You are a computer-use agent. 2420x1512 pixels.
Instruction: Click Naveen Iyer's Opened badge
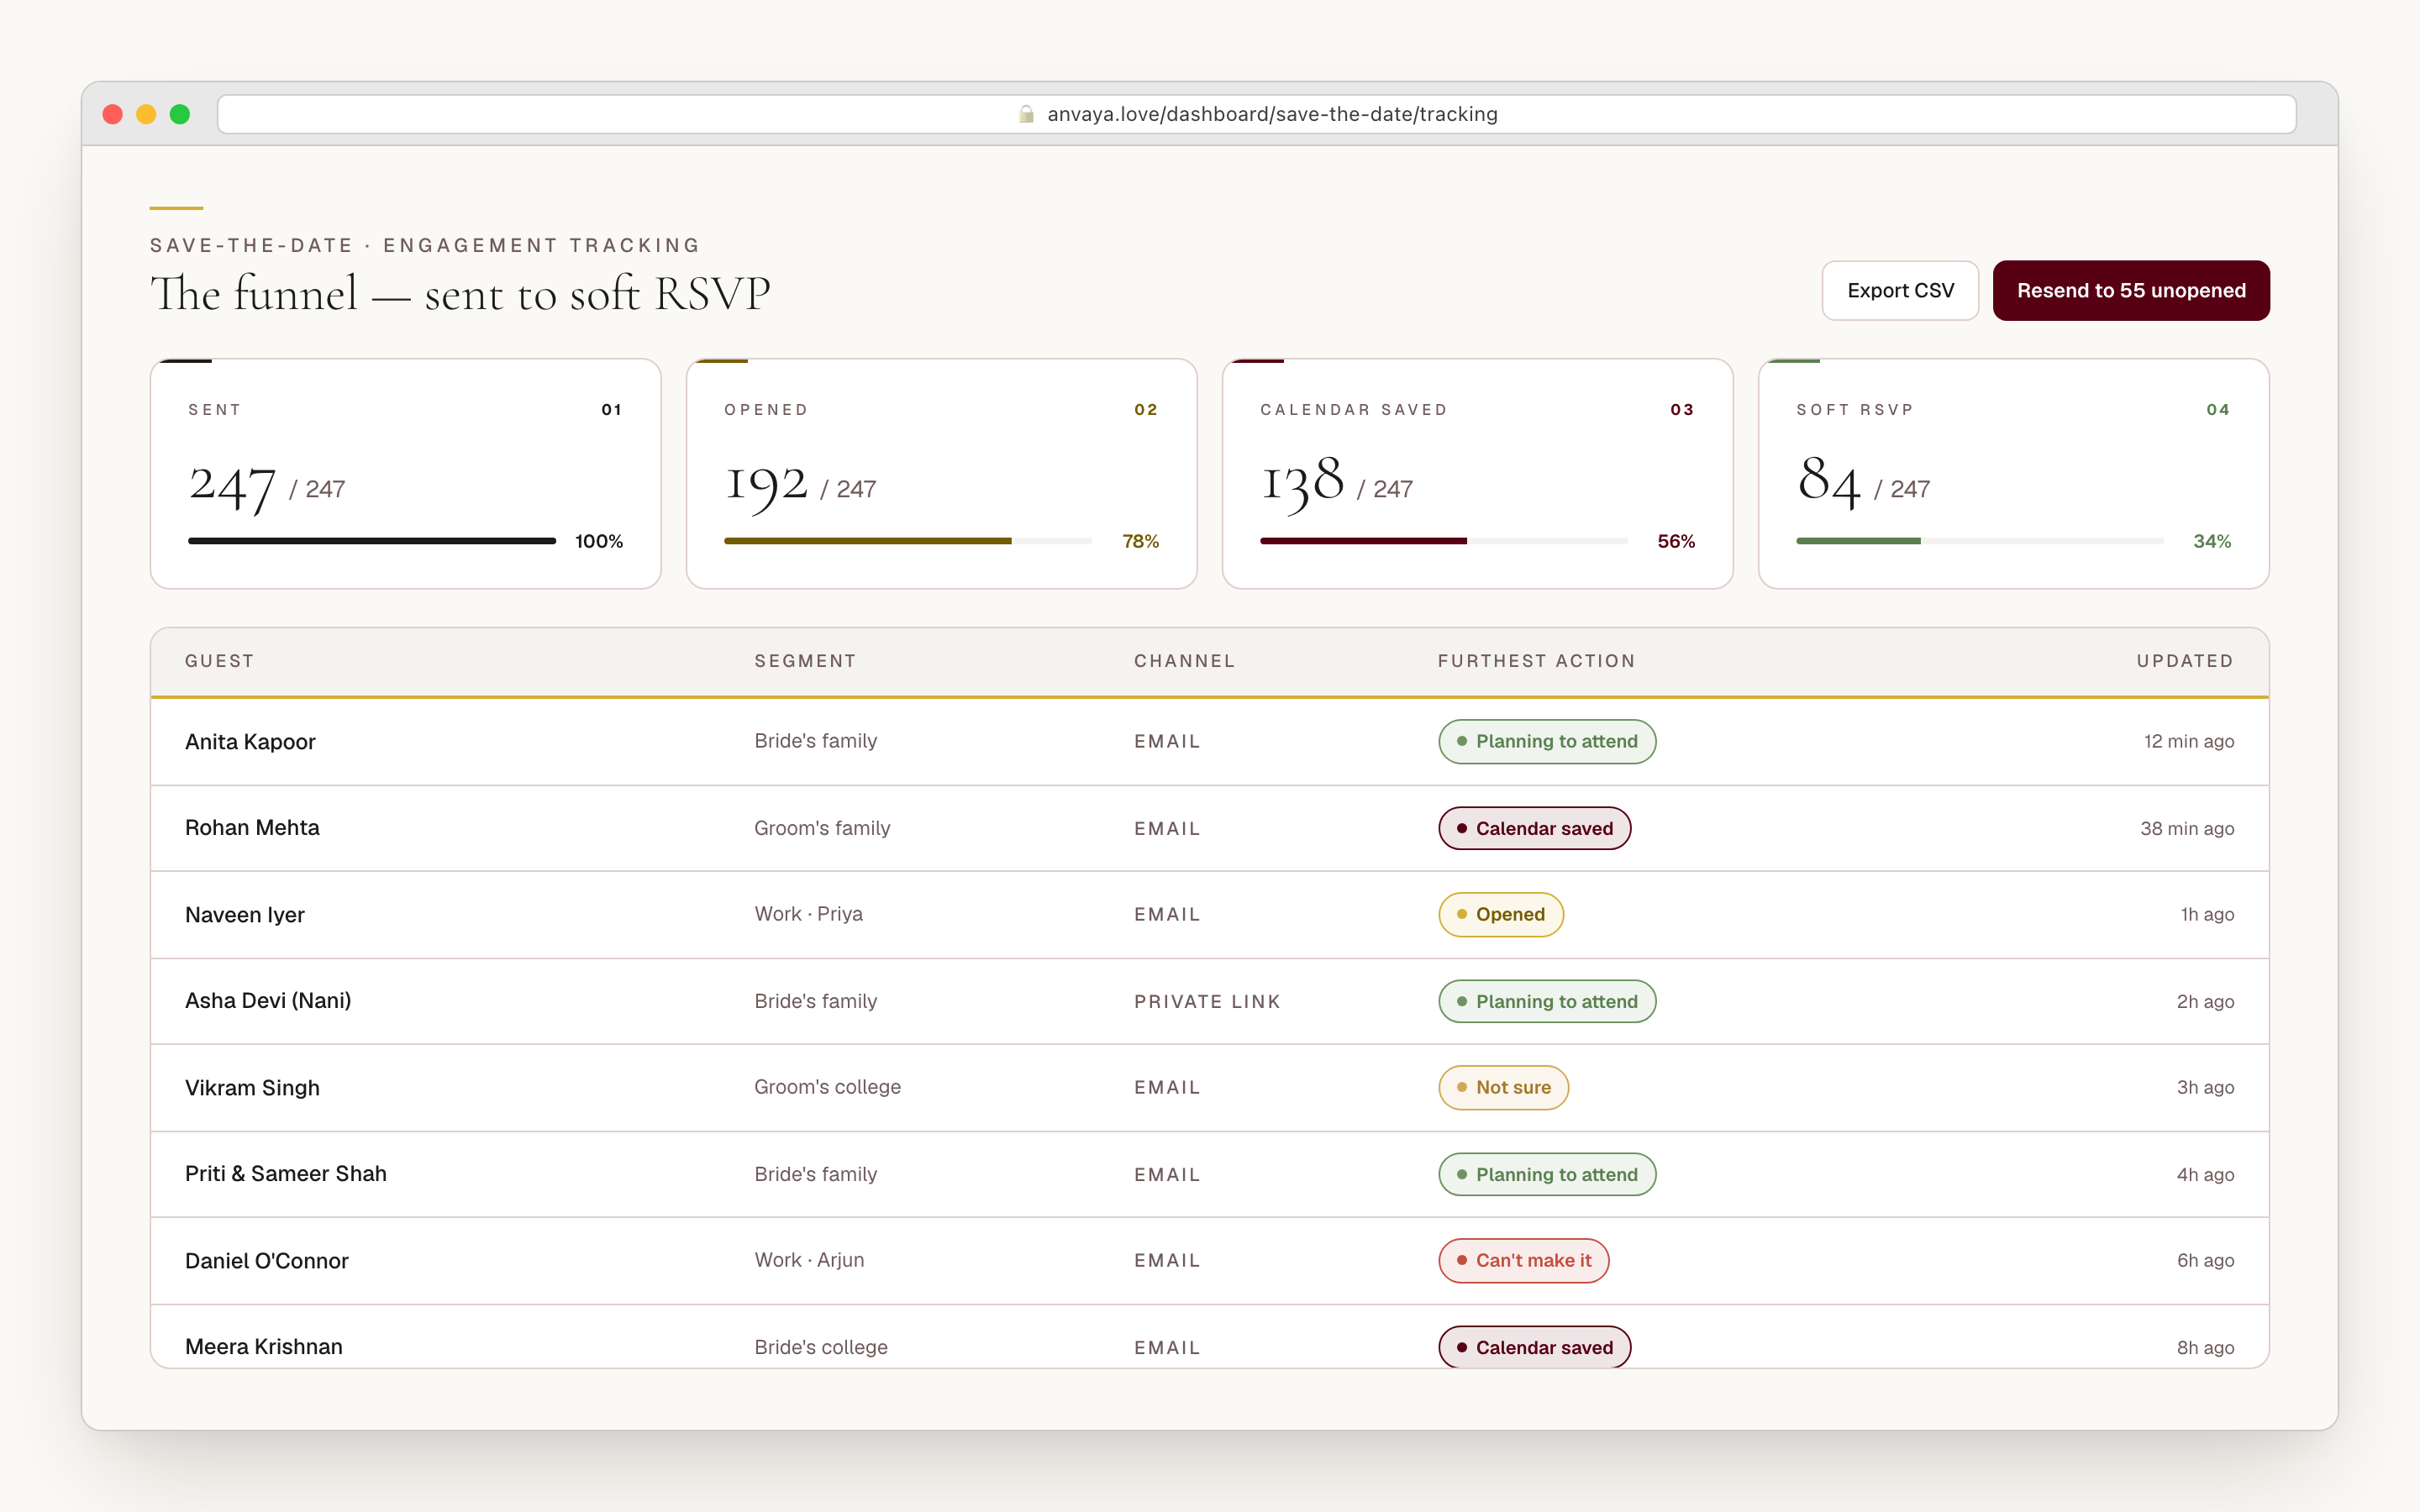coord(1501,915)
